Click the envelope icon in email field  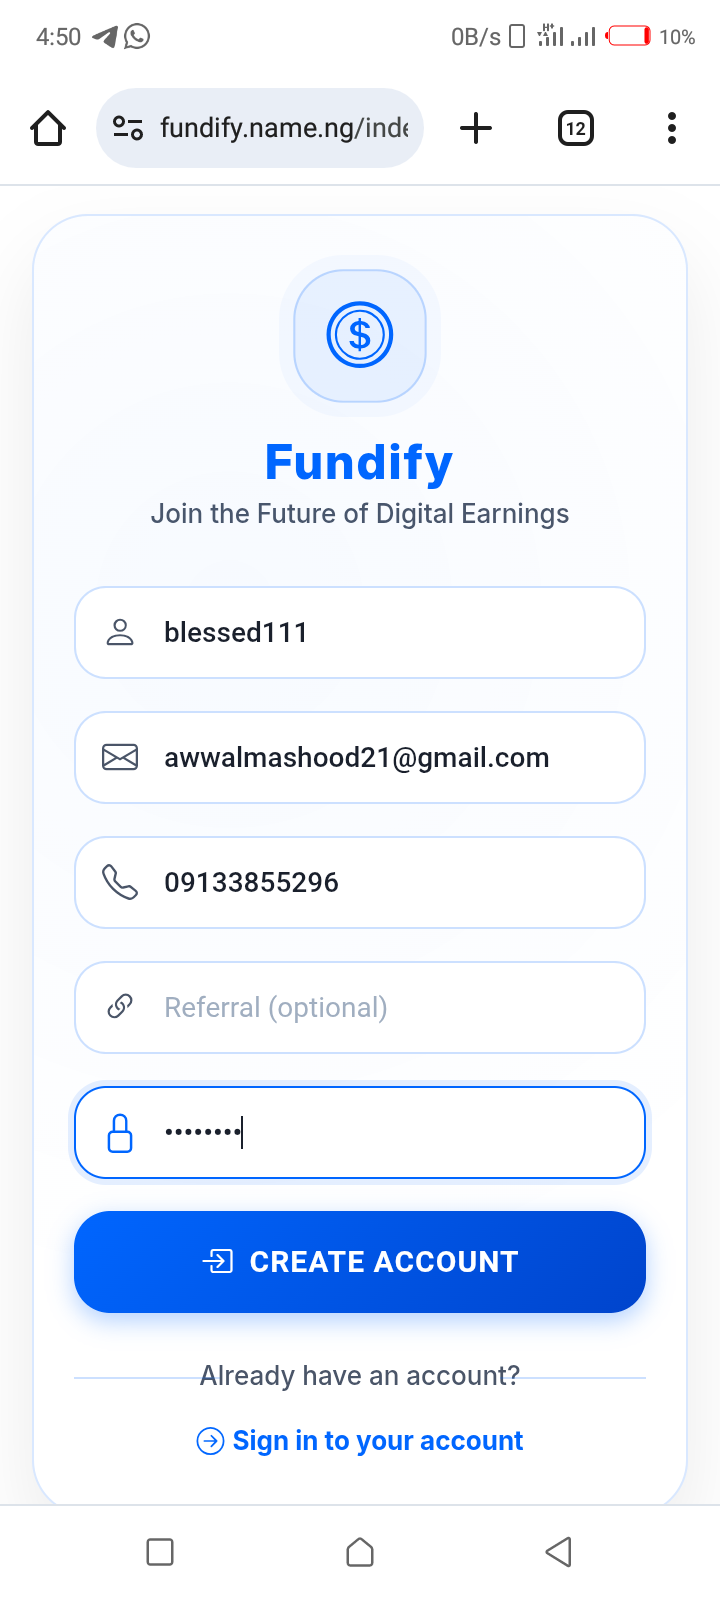click(x=120, y=757)
